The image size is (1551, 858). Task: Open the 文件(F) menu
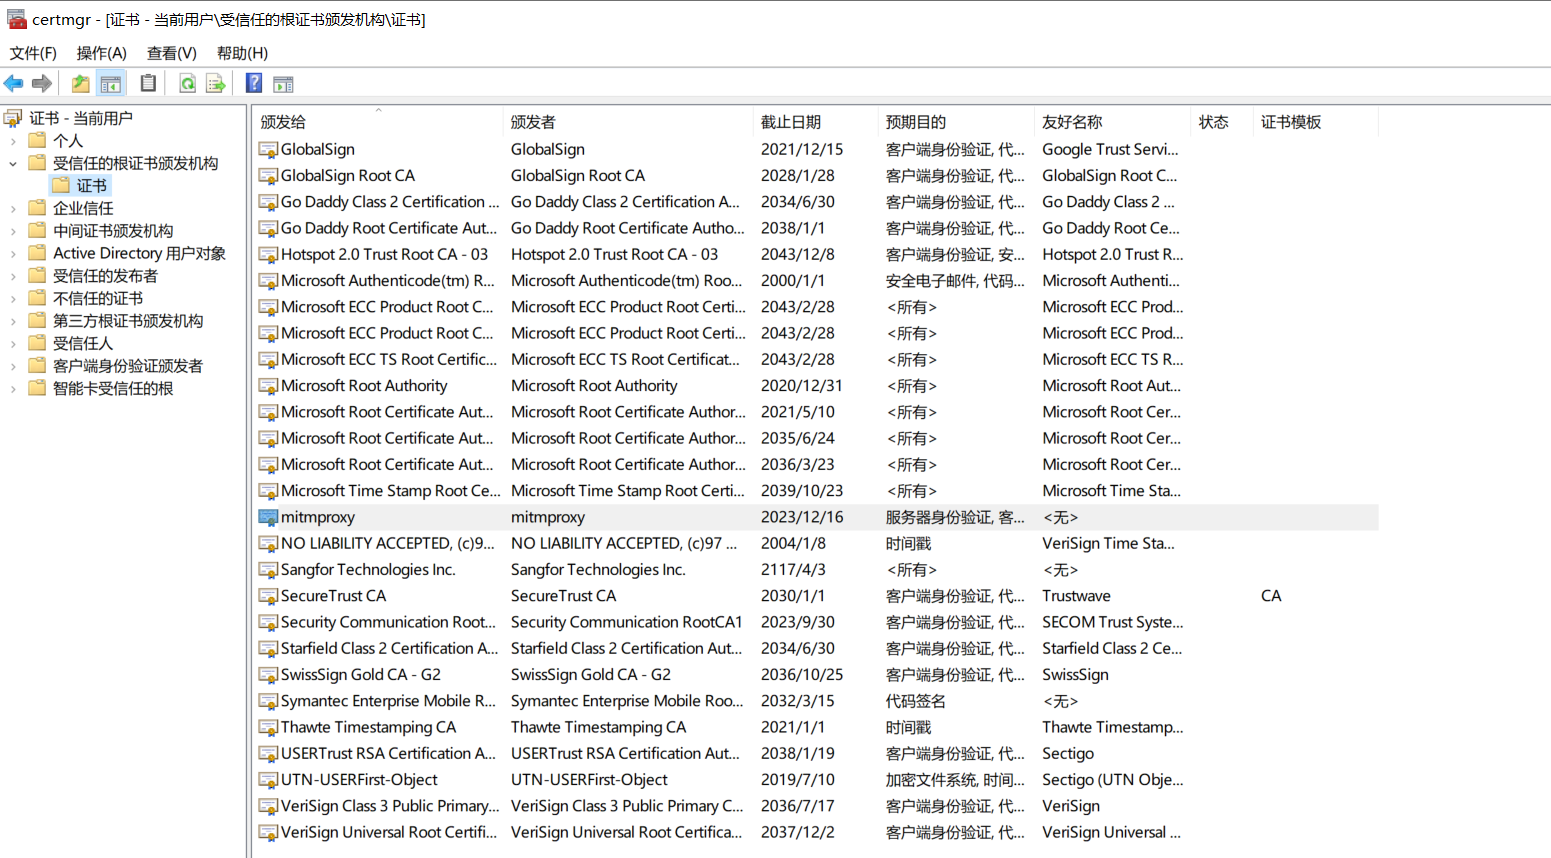(33, 53)
